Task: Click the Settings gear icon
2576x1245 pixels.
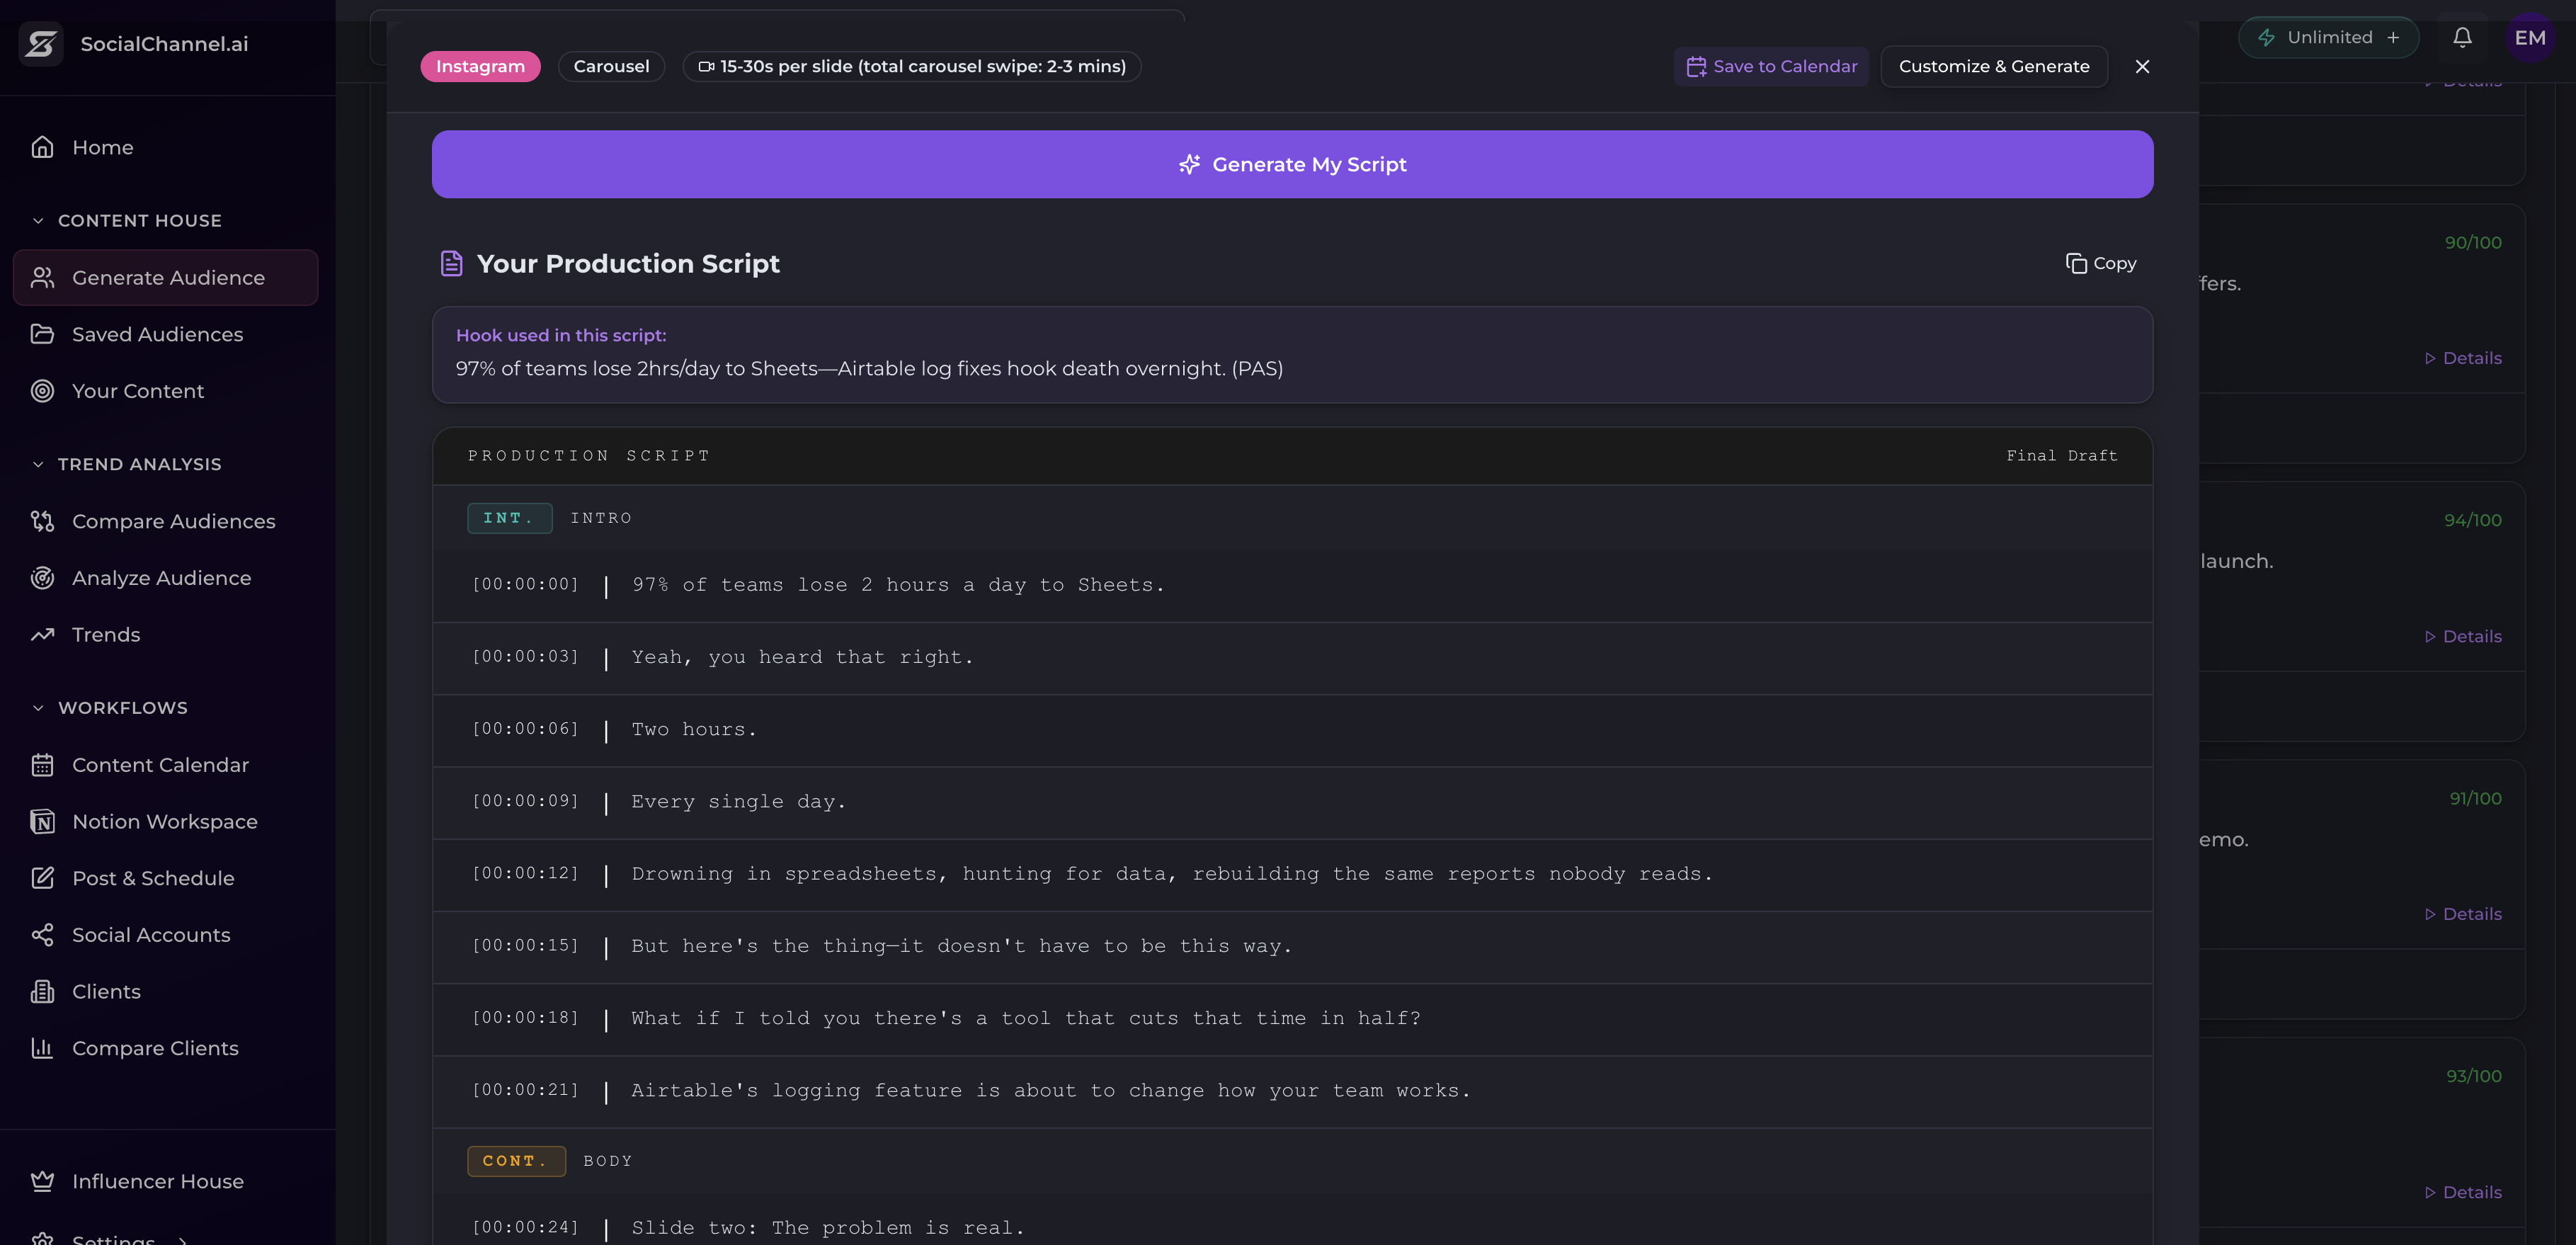Action: tap(42, 1240)
